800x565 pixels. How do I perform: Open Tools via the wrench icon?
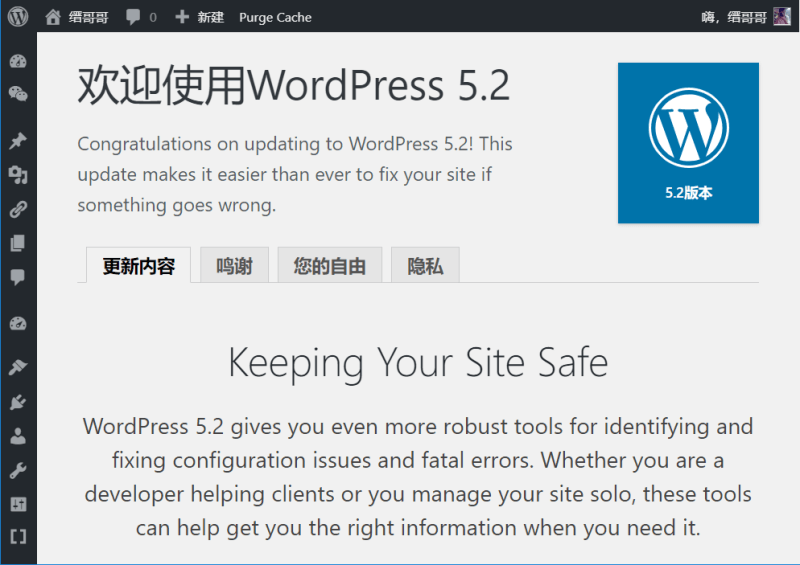coord(17,470)
